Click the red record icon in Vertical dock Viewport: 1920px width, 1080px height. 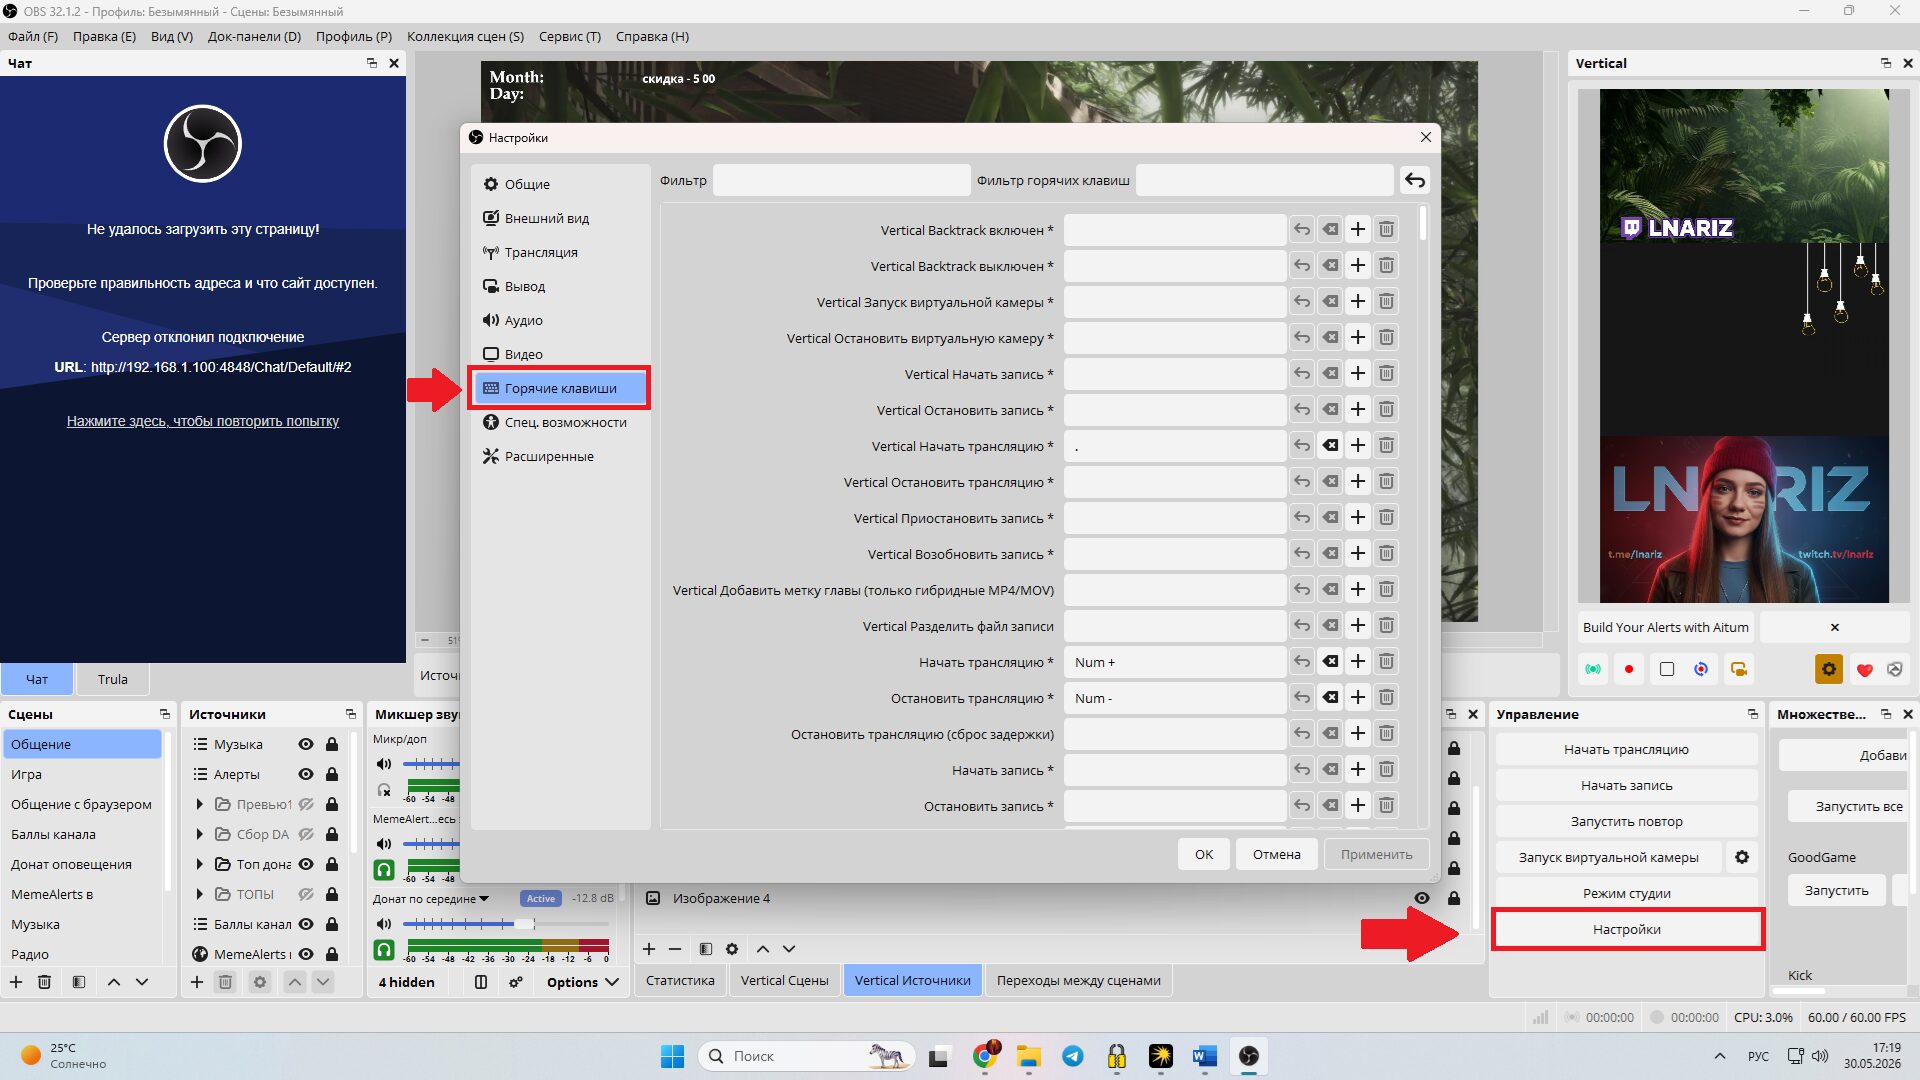coord(1629,669)
